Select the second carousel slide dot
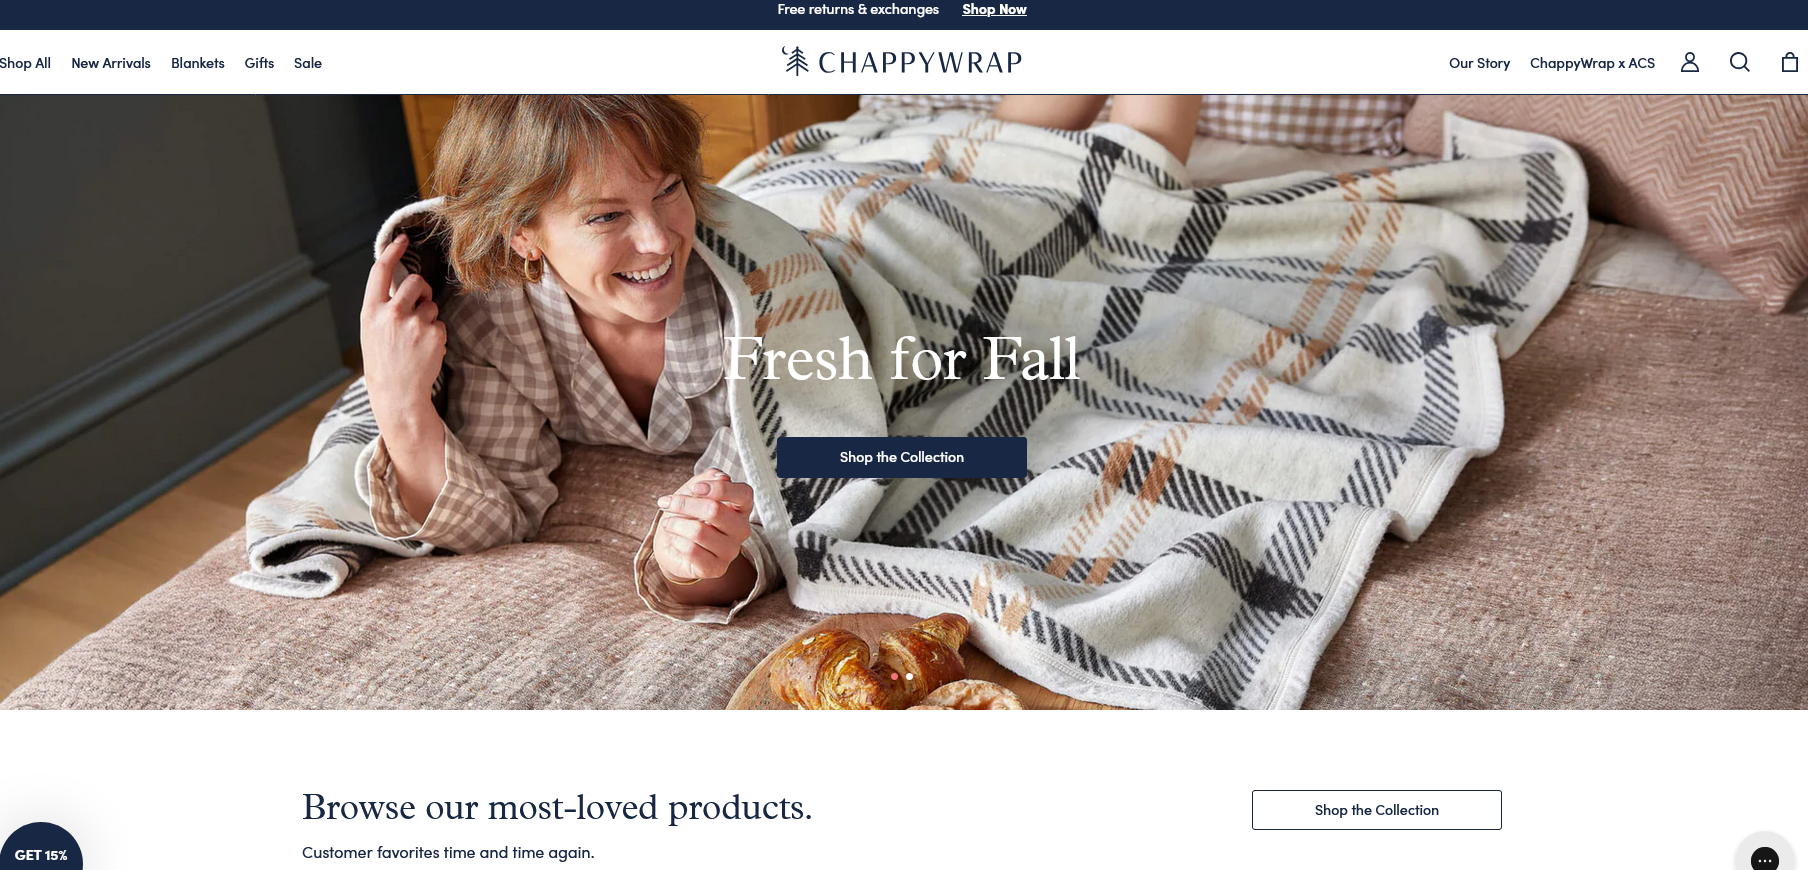Screen dimensions: 1808x870 909,676
